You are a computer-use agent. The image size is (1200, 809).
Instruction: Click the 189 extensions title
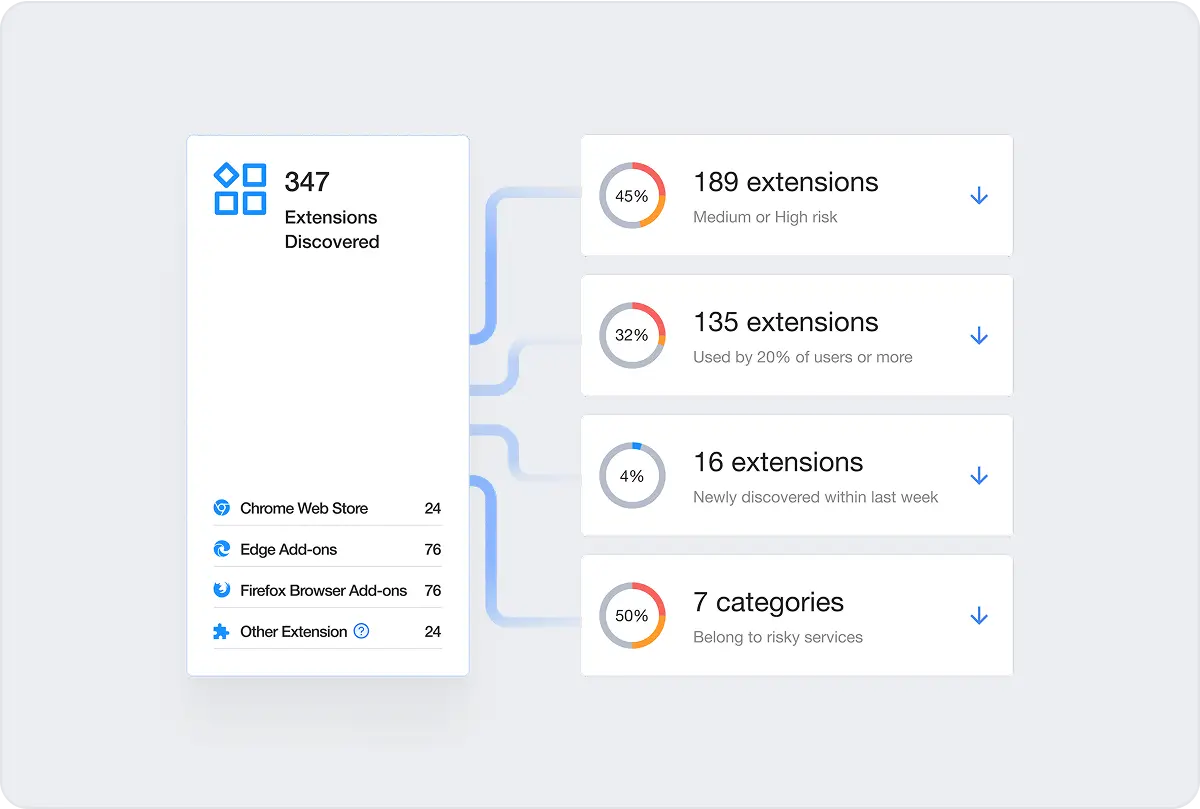pyautogui.click(x=786, y=182)
